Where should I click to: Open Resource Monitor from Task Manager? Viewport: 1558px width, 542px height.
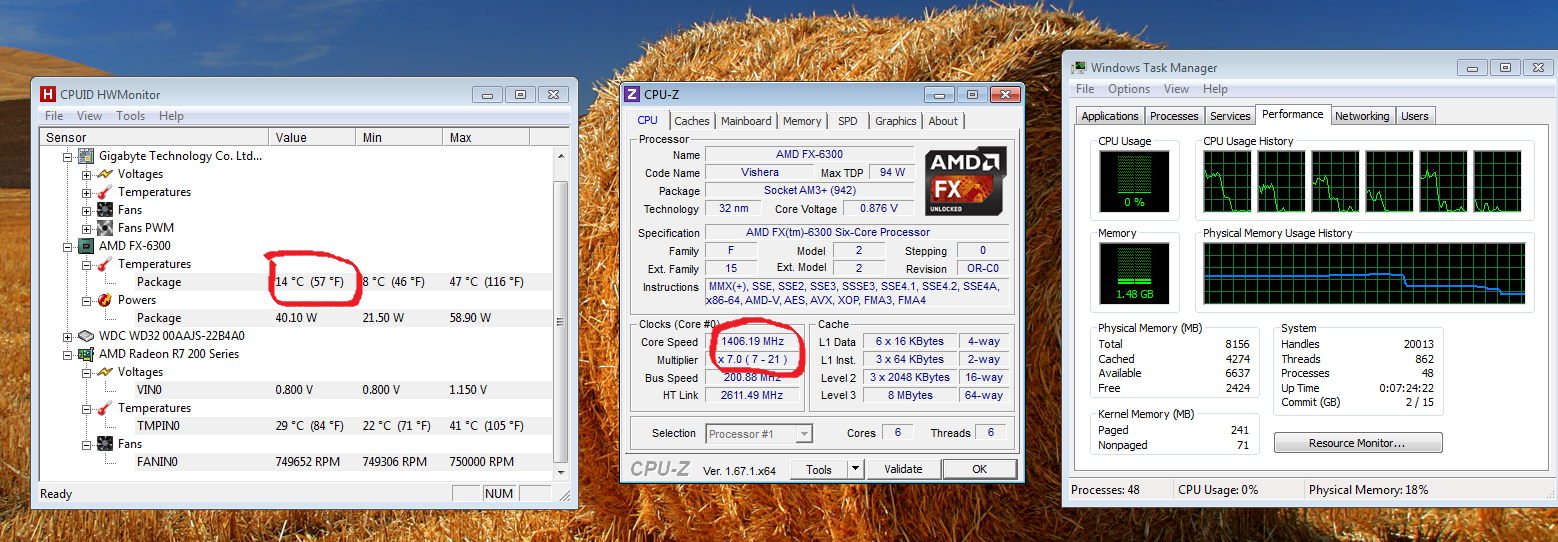(1358, 443)
